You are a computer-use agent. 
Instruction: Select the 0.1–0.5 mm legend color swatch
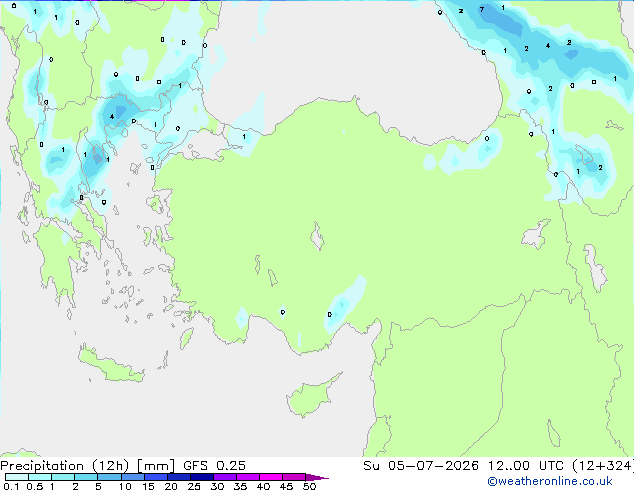pos(17,477)
